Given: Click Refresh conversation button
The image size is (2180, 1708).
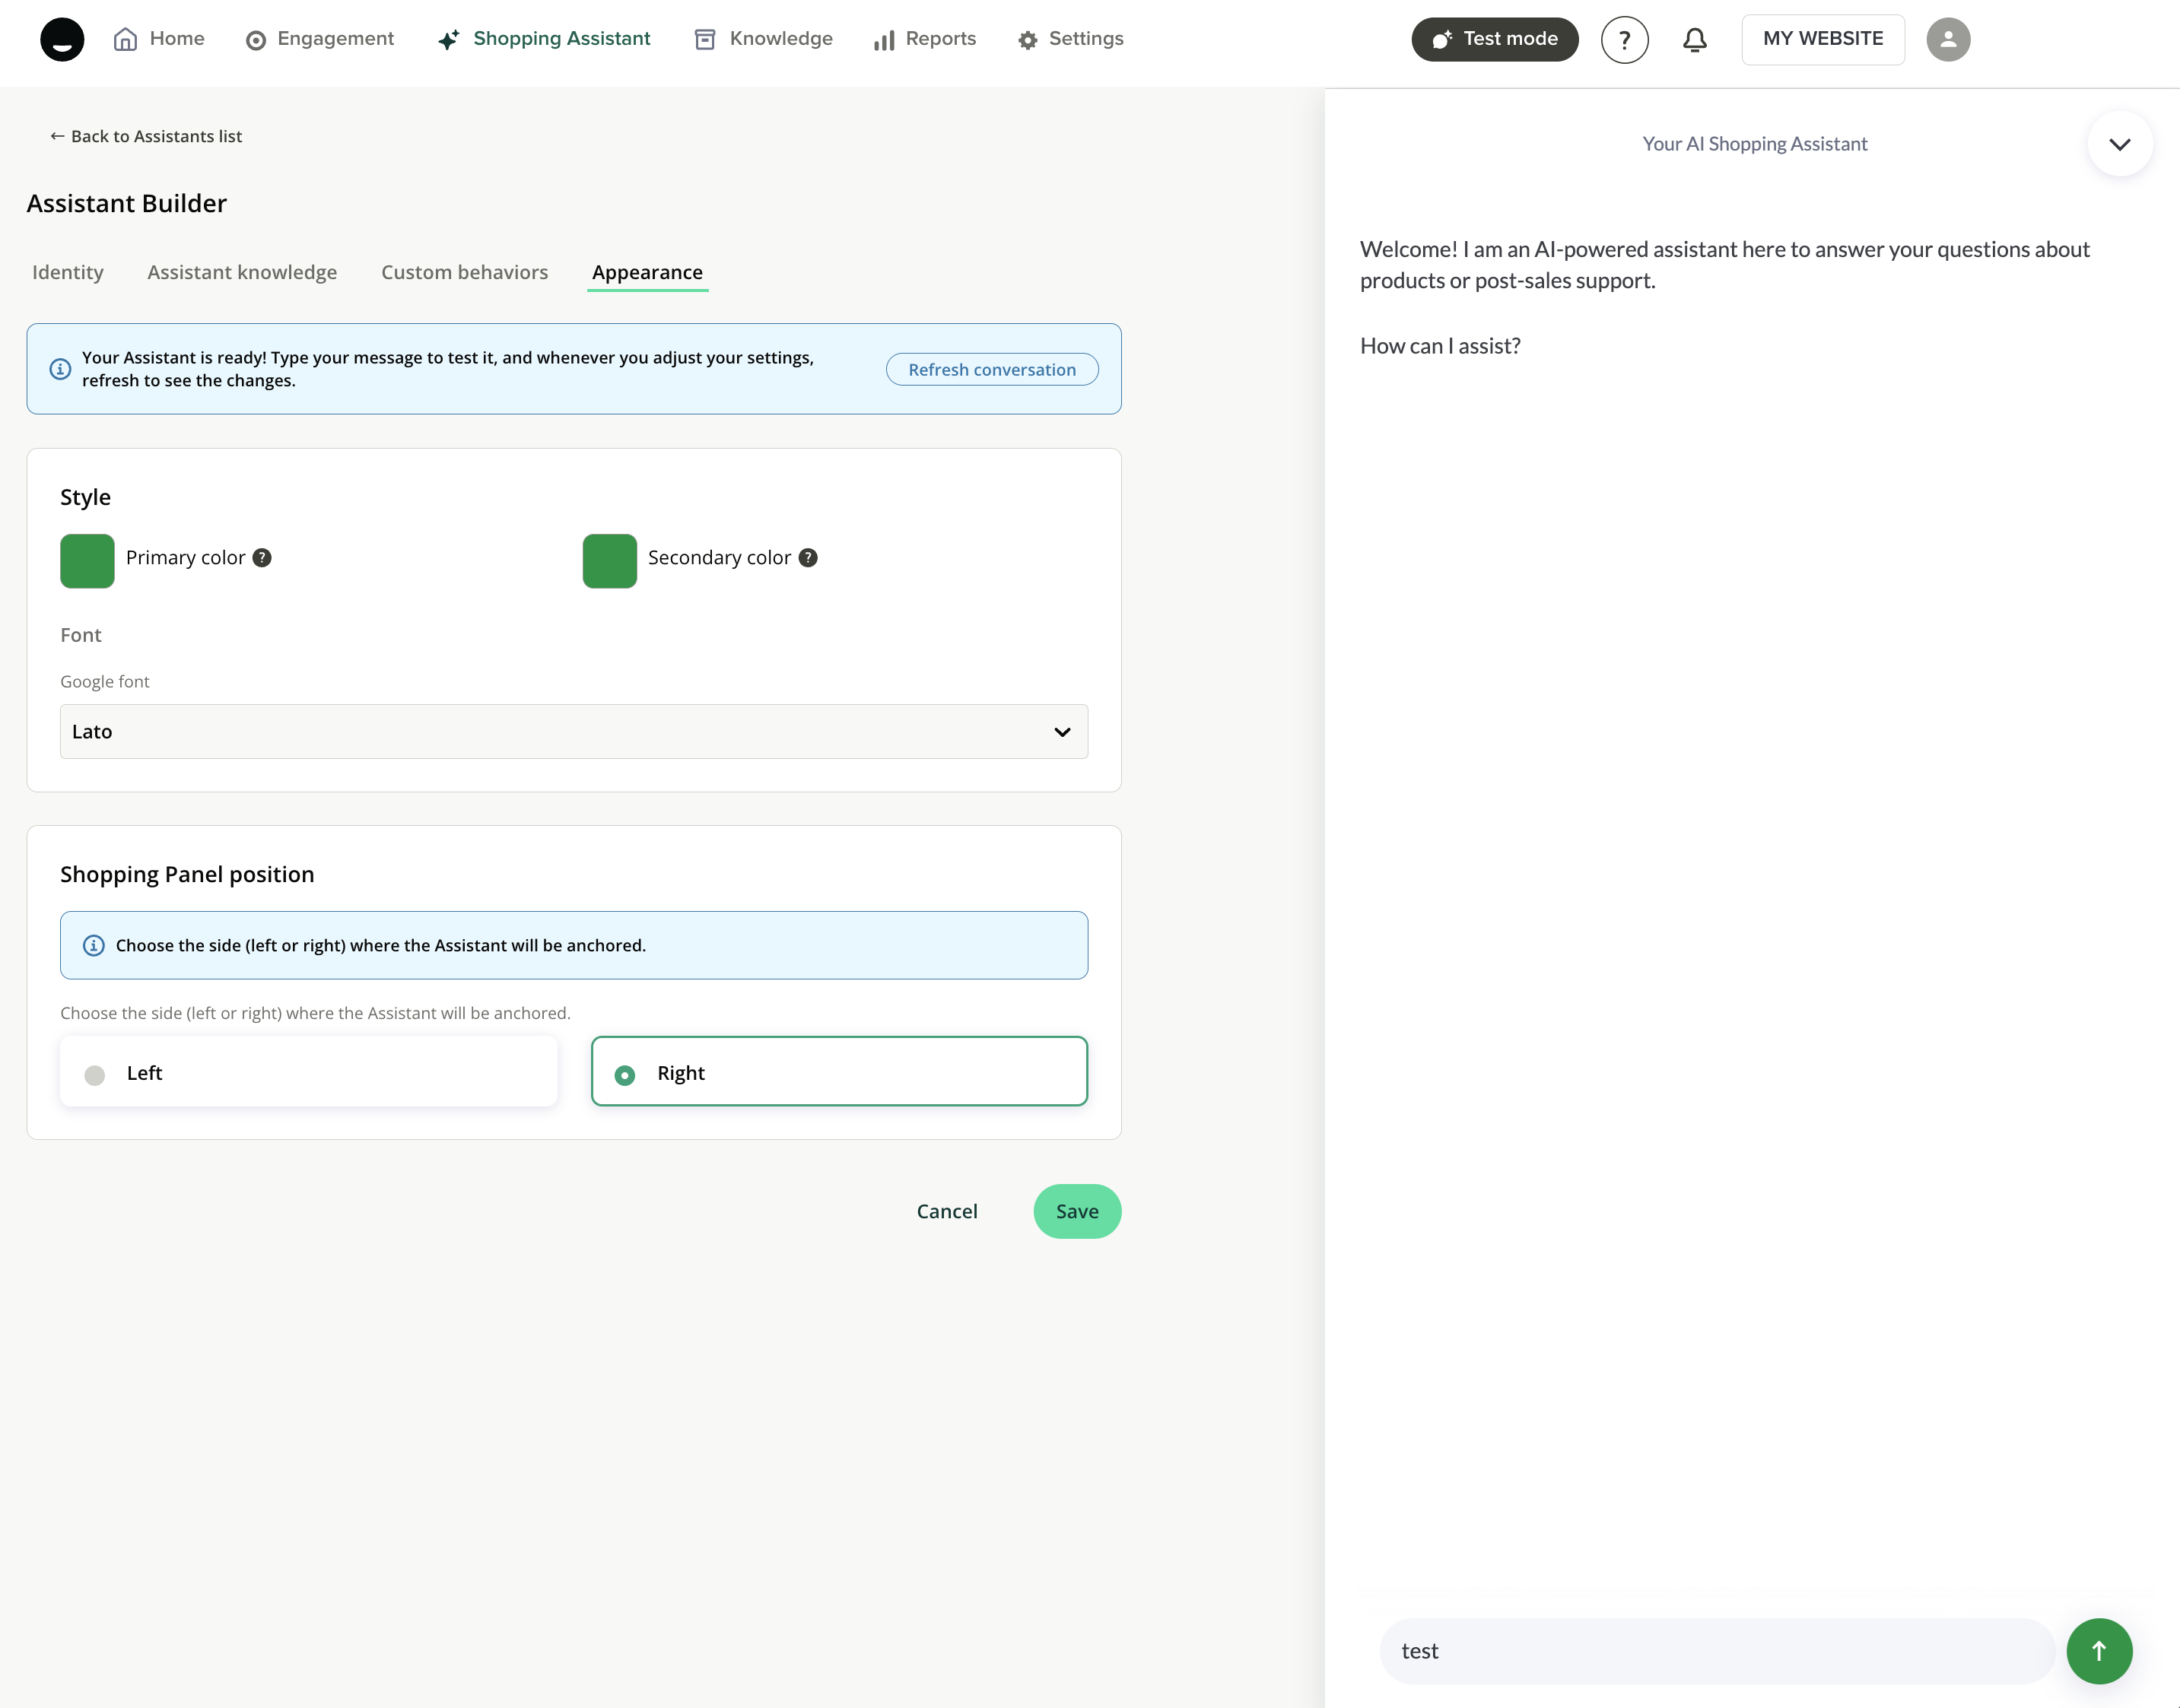Looking at the screenshot, I should tap(992, 369).
